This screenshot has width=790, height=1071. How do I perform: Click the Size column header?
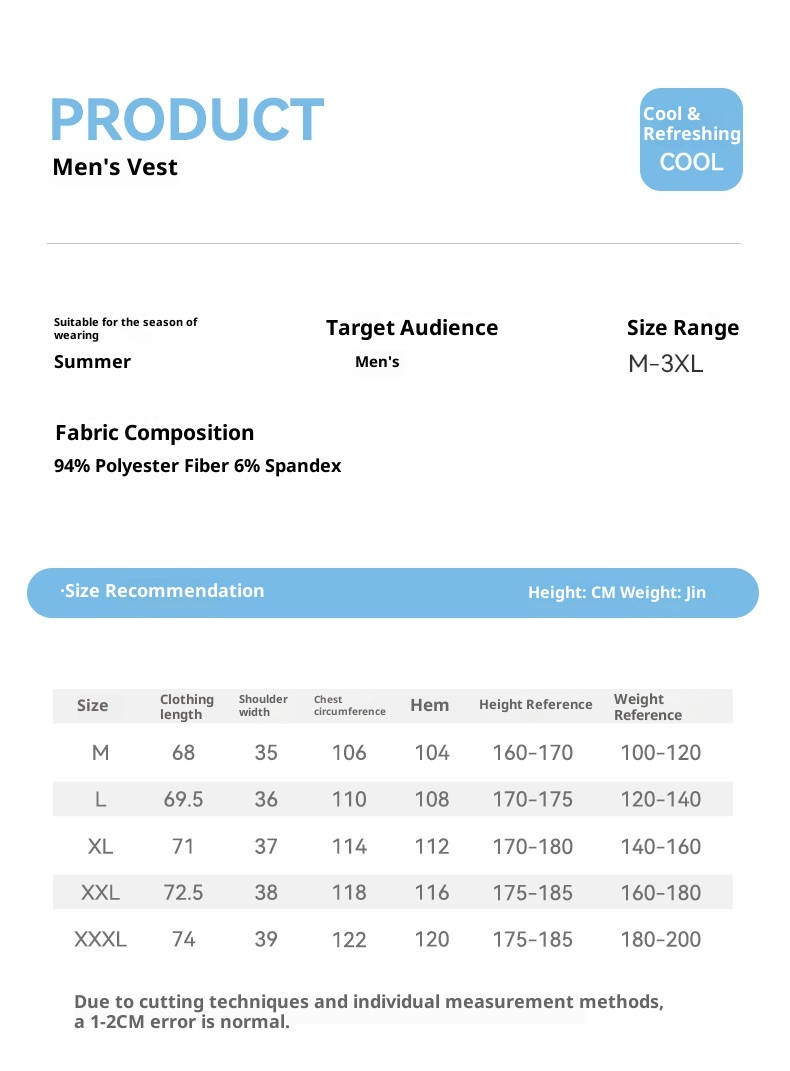click(x=92, y=706)
